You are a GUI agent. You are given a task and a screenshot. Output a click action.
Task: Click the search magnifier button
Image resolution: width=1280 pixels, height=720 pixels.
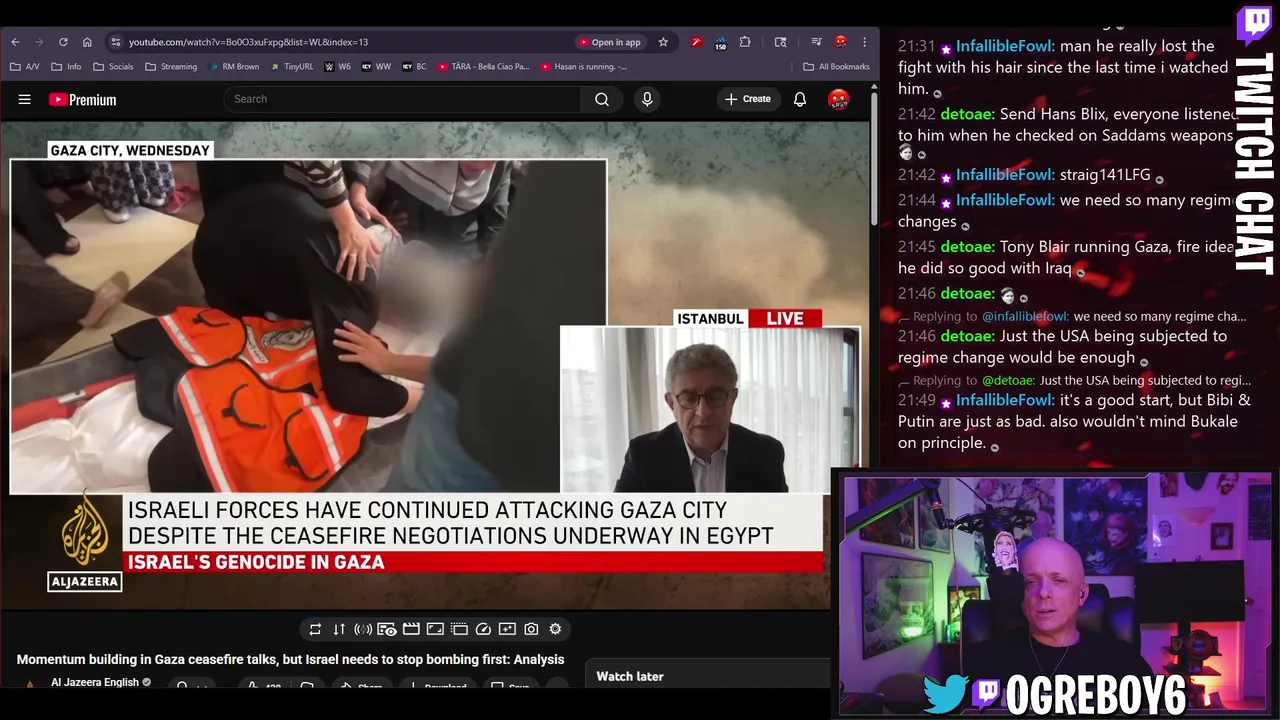(602, 99)
